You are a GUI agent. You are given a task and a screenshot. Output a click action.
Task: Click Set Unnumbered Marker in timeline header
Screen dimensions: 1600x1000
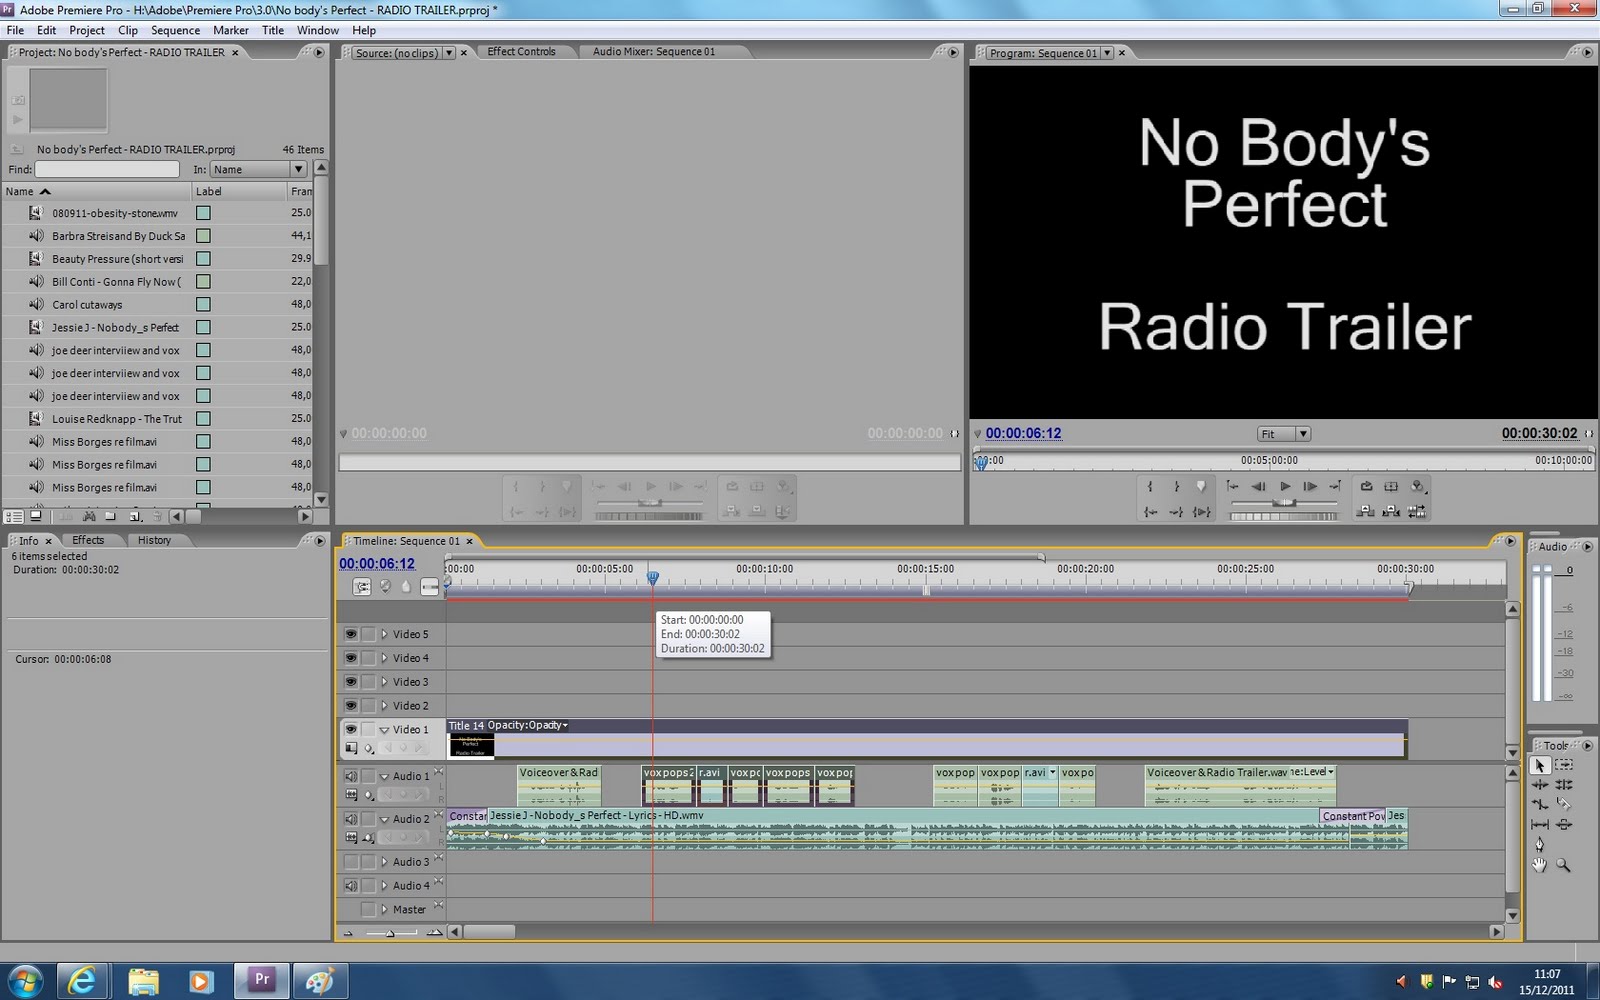(406, 587)
